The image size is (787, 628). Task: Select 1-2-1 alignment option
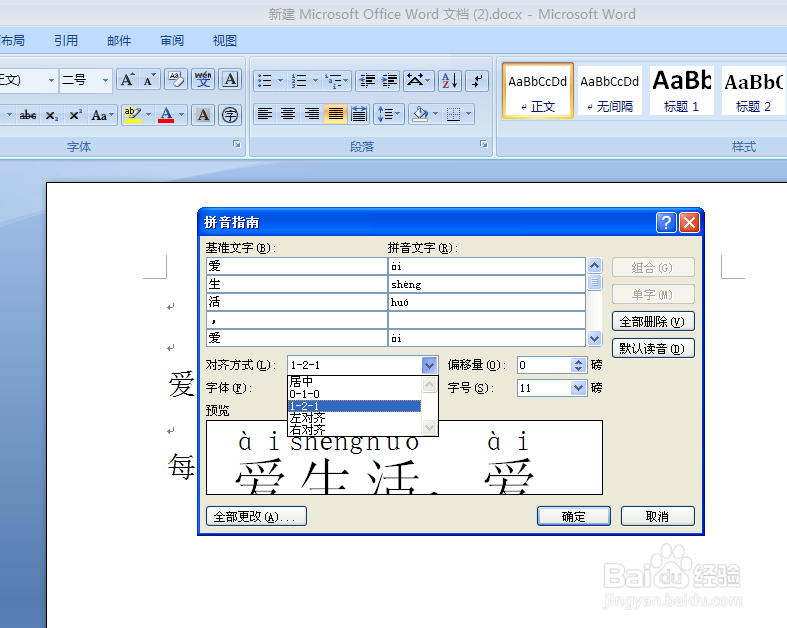click(x=354, y=406)
